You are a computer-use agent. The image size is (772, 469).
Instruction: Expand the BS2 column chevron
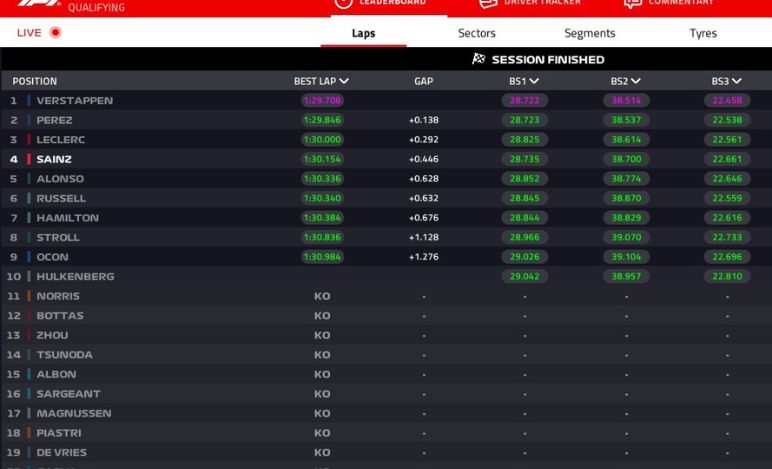coord(636,81)
